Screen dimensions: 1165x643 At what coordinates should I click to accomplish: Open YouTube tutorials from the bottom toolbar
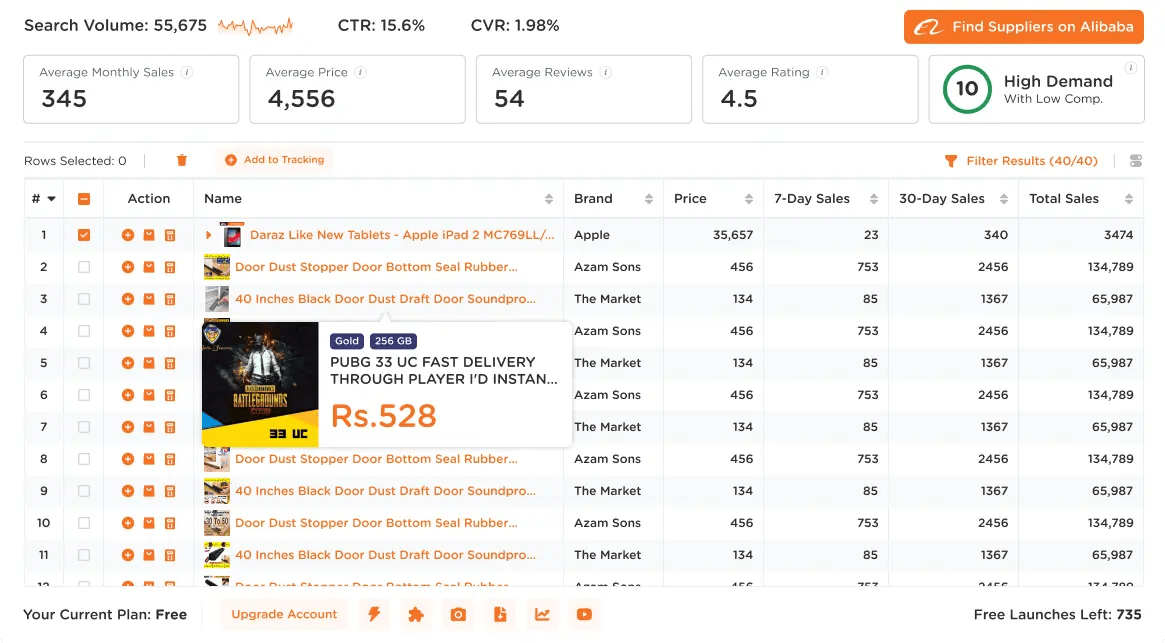point(584,614)
